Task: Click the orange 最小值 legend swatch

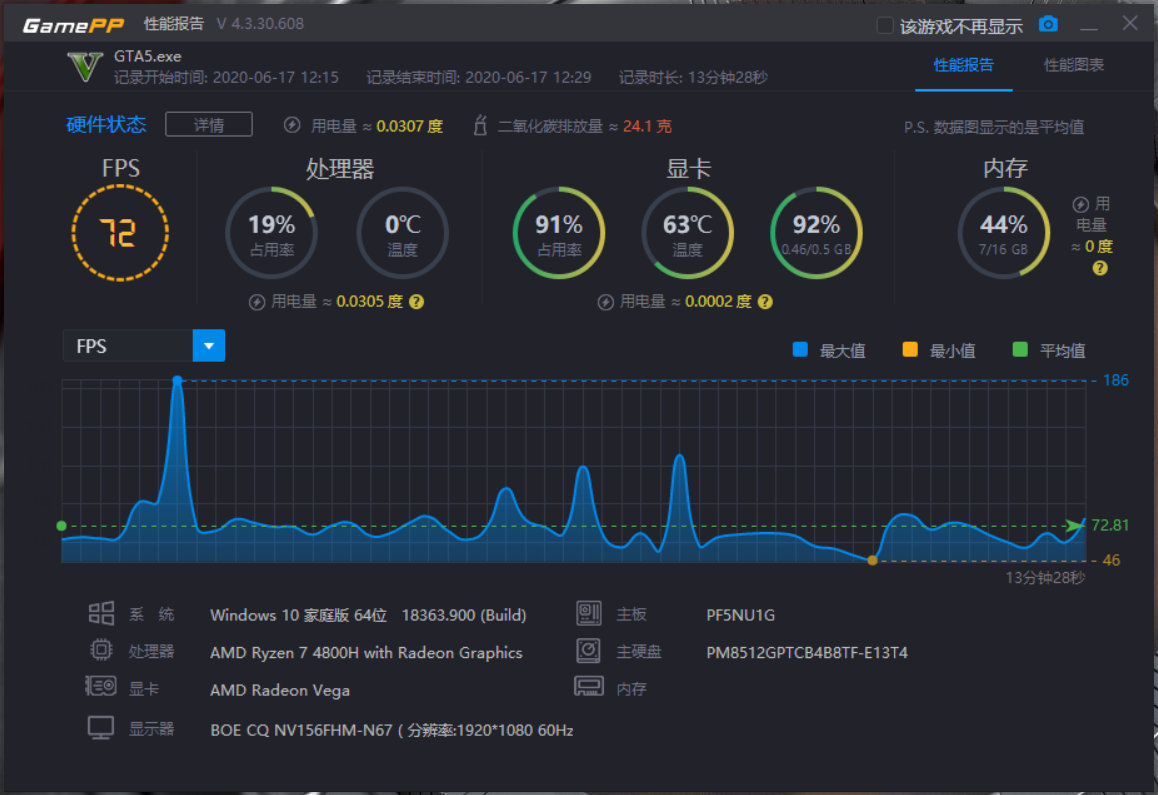Action: coord(910,349)
